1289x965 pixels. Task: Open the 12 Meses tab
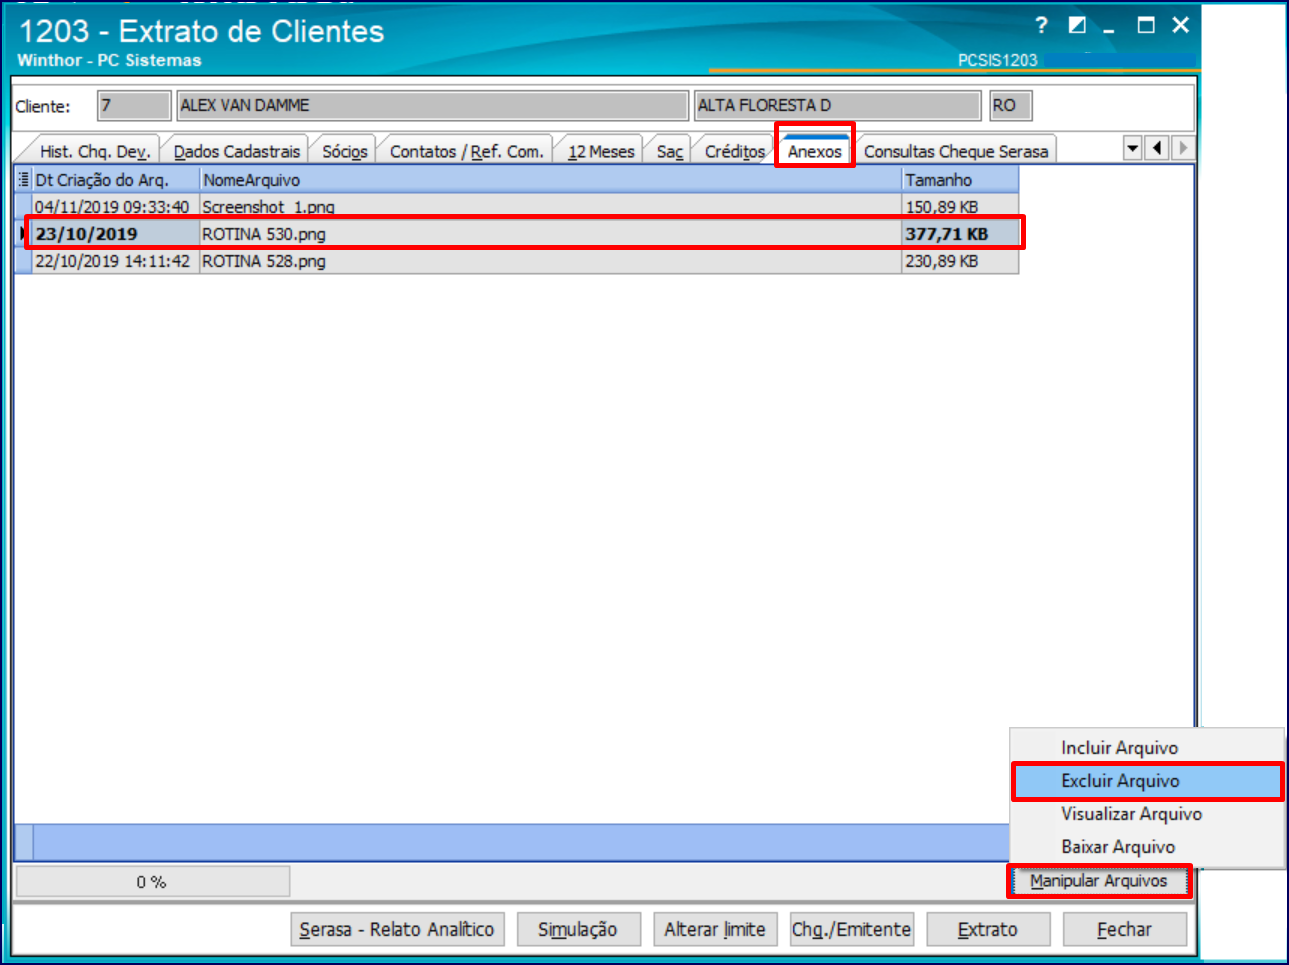[601, 151]
